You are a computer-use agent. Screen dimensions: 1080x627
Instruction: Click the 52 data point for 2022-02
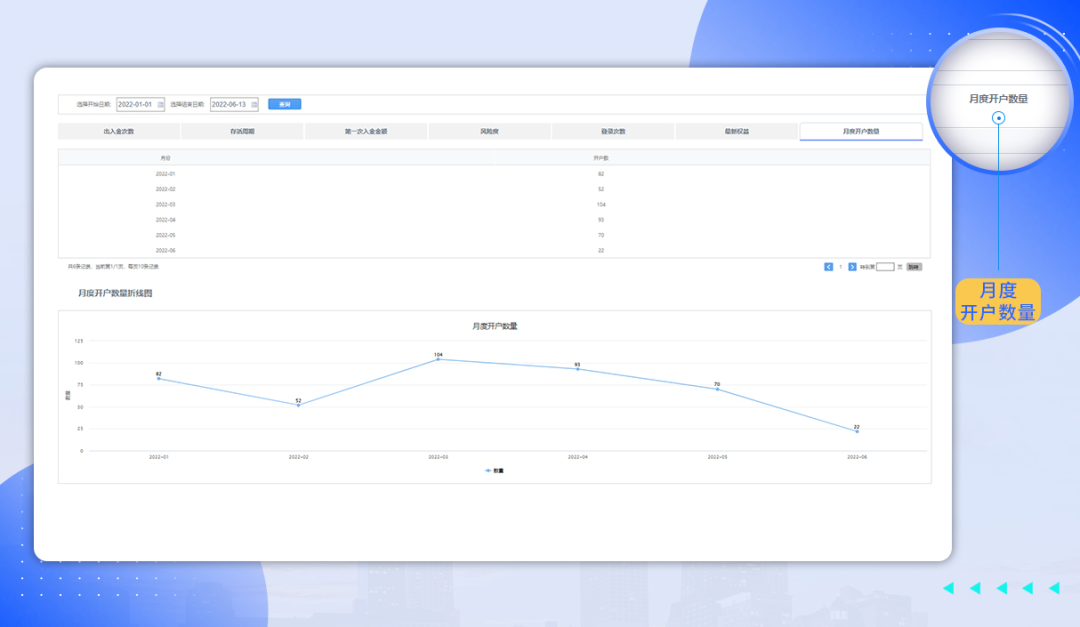pos(298,405)
